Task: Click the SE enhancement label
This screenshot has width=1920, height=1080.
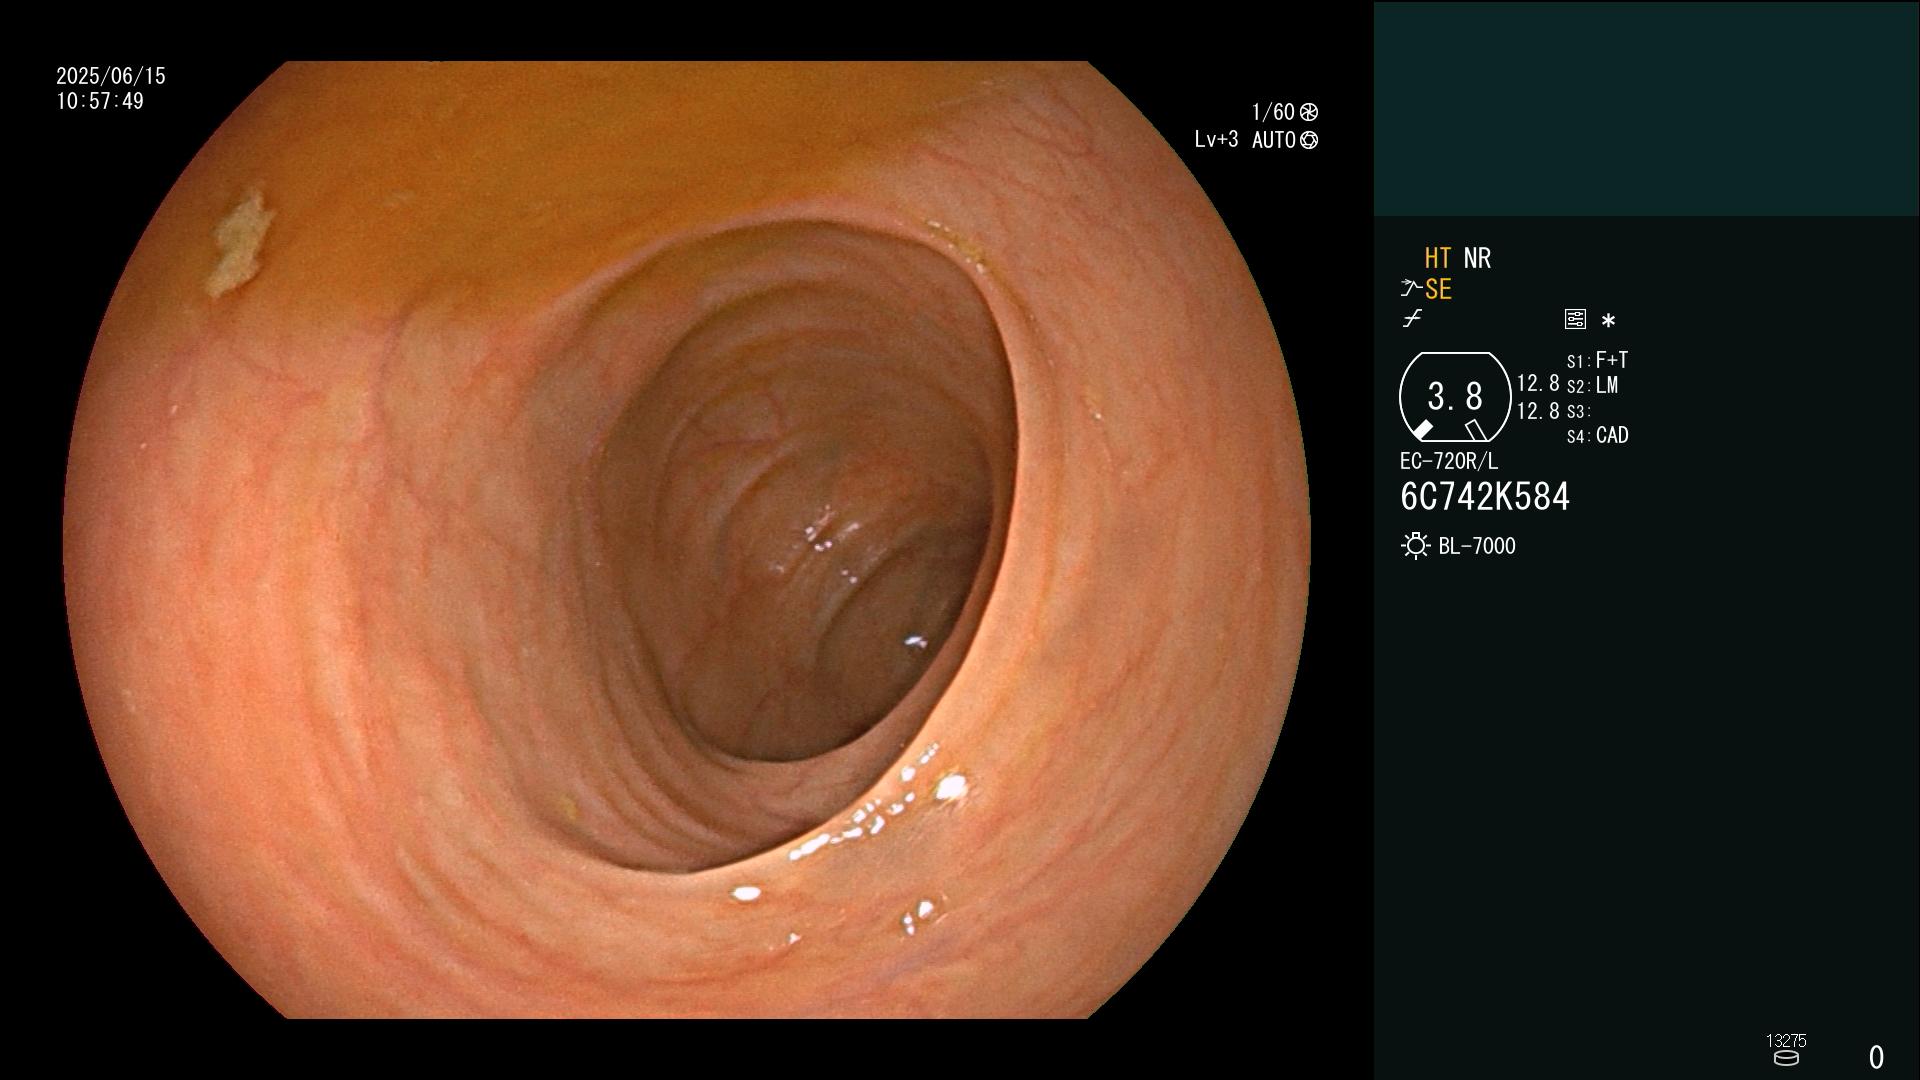Action: coord(1438,289)
